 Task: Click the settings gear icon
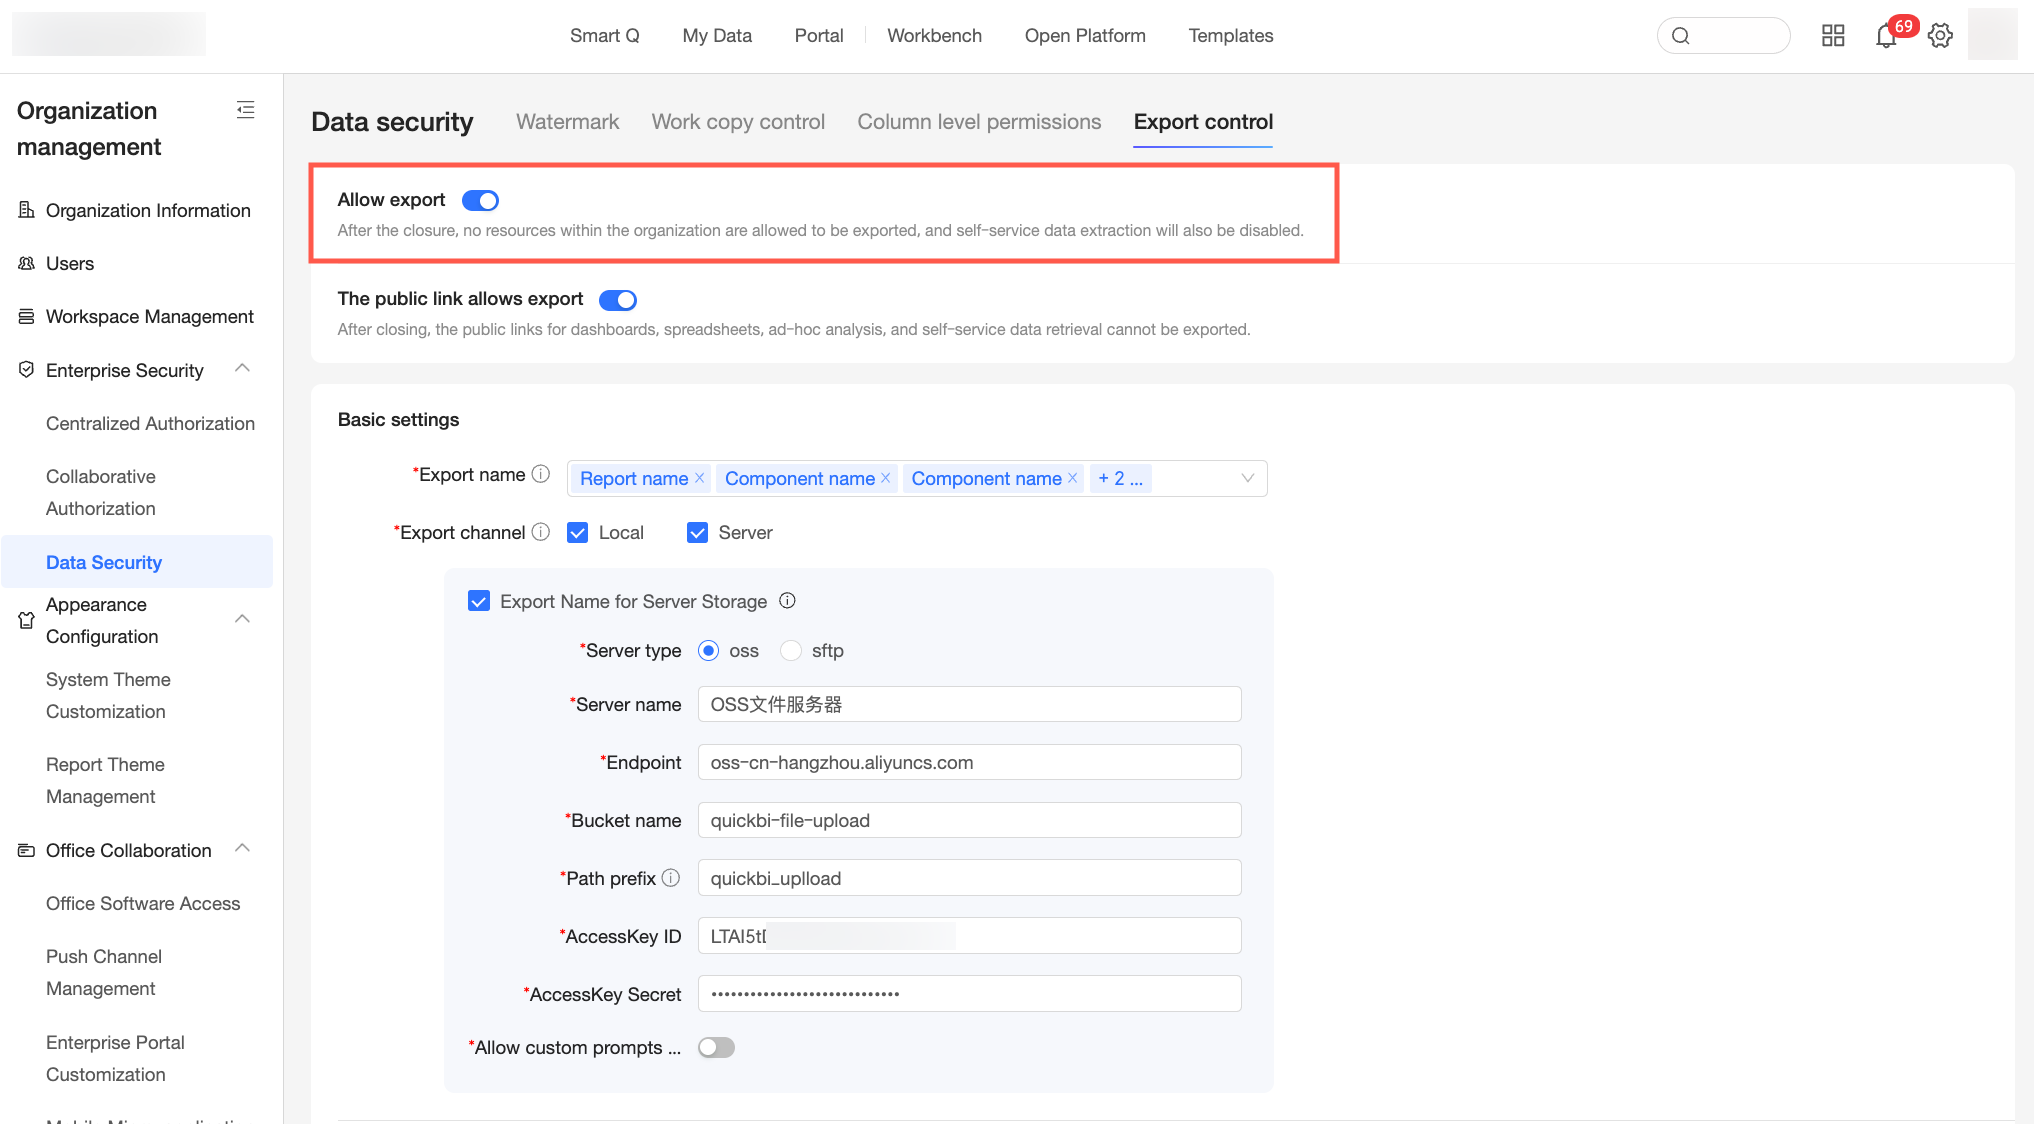[x=1940, y=36]
